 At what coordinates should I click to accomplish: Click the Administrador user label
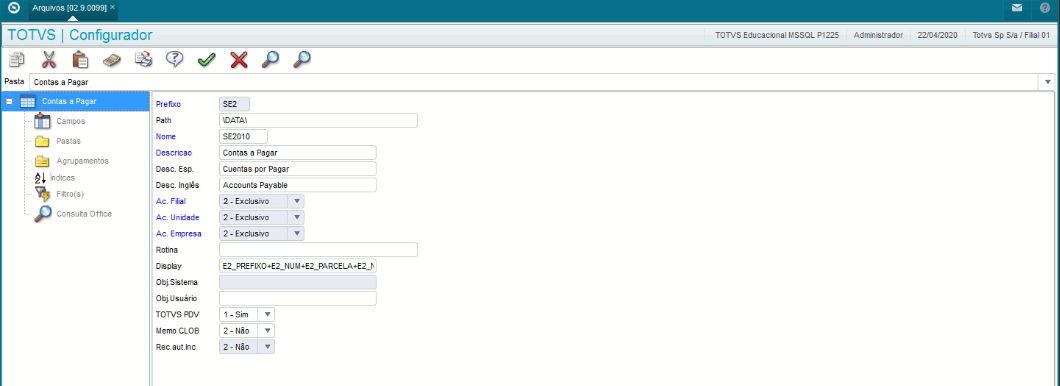pyautogui.click(x=878, y=35)
